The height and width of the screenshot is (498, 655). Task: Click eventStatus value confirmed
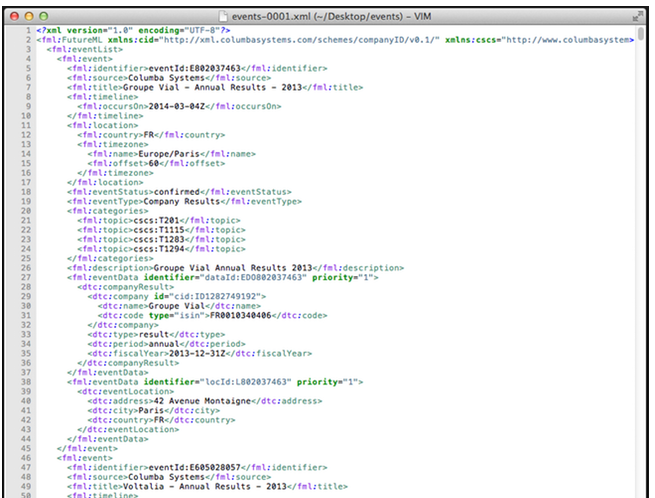point(177,192)
